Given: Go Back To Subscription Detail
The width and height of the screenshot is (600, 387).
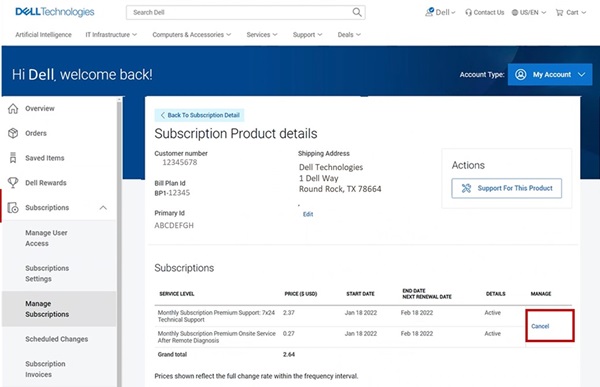Looking at the screenshot, I should [x=199, y=115].
